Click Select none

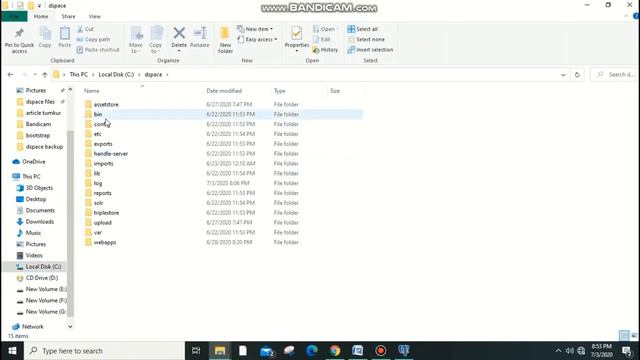coord(366,39)
